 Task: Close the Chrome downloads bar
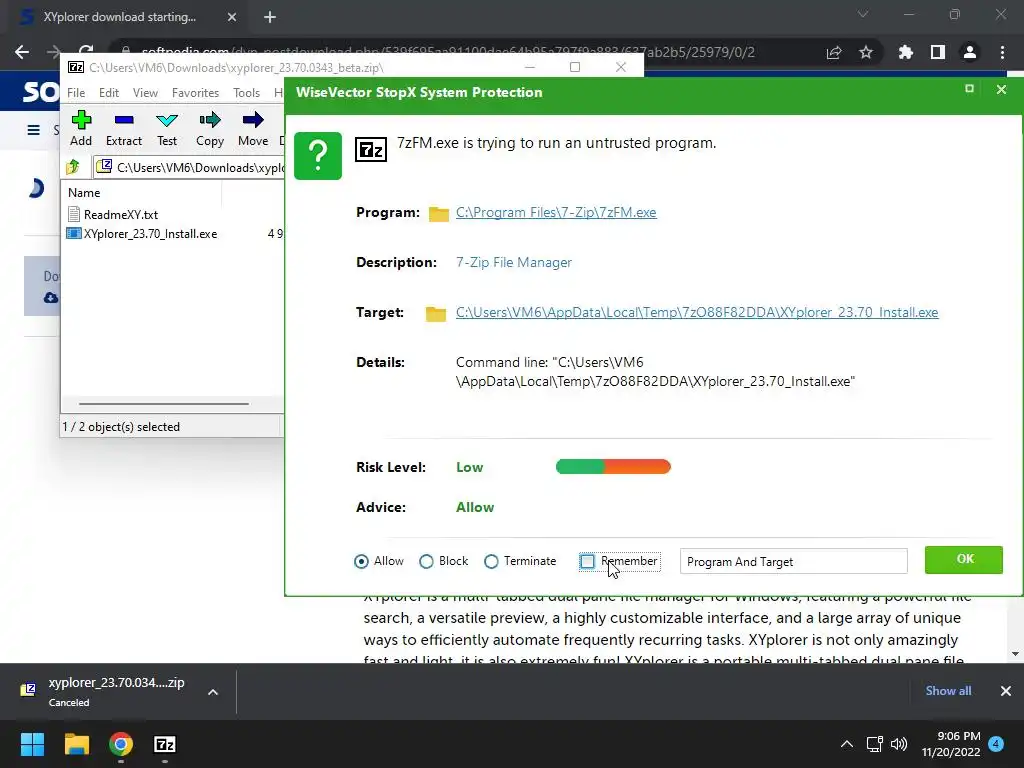[1006, 691]
